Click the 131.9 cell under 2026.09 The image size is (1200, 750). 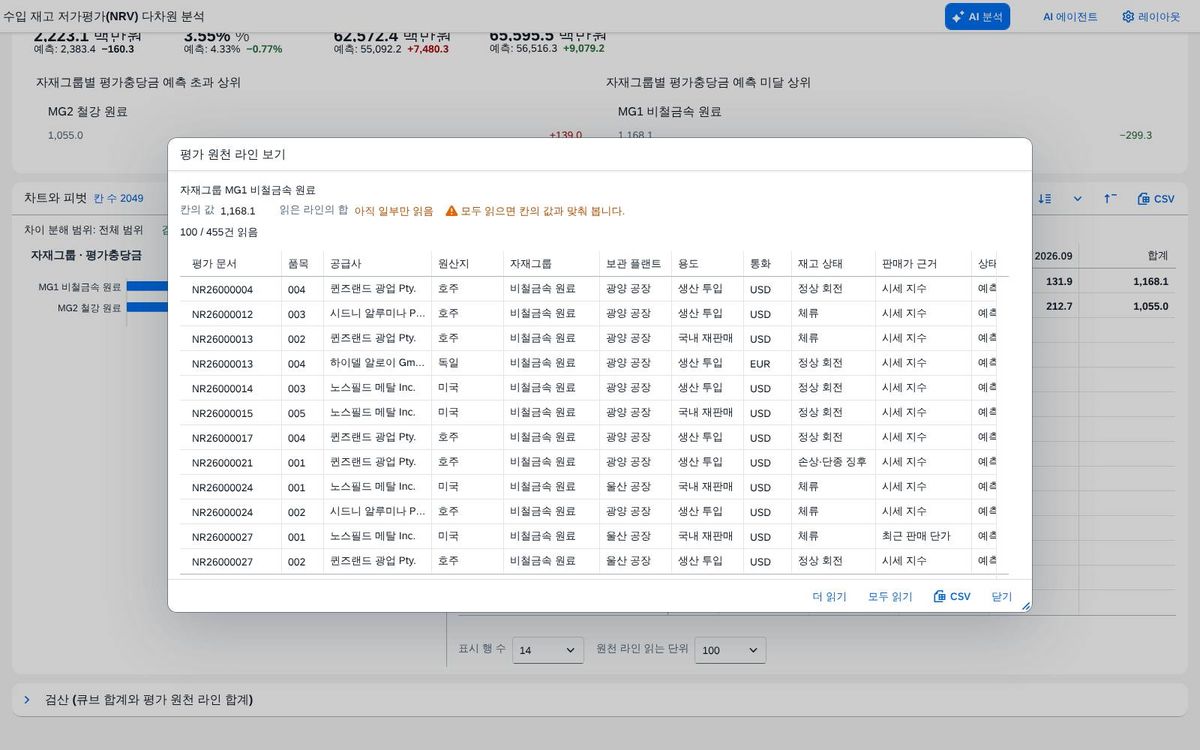coord(1058,282)
